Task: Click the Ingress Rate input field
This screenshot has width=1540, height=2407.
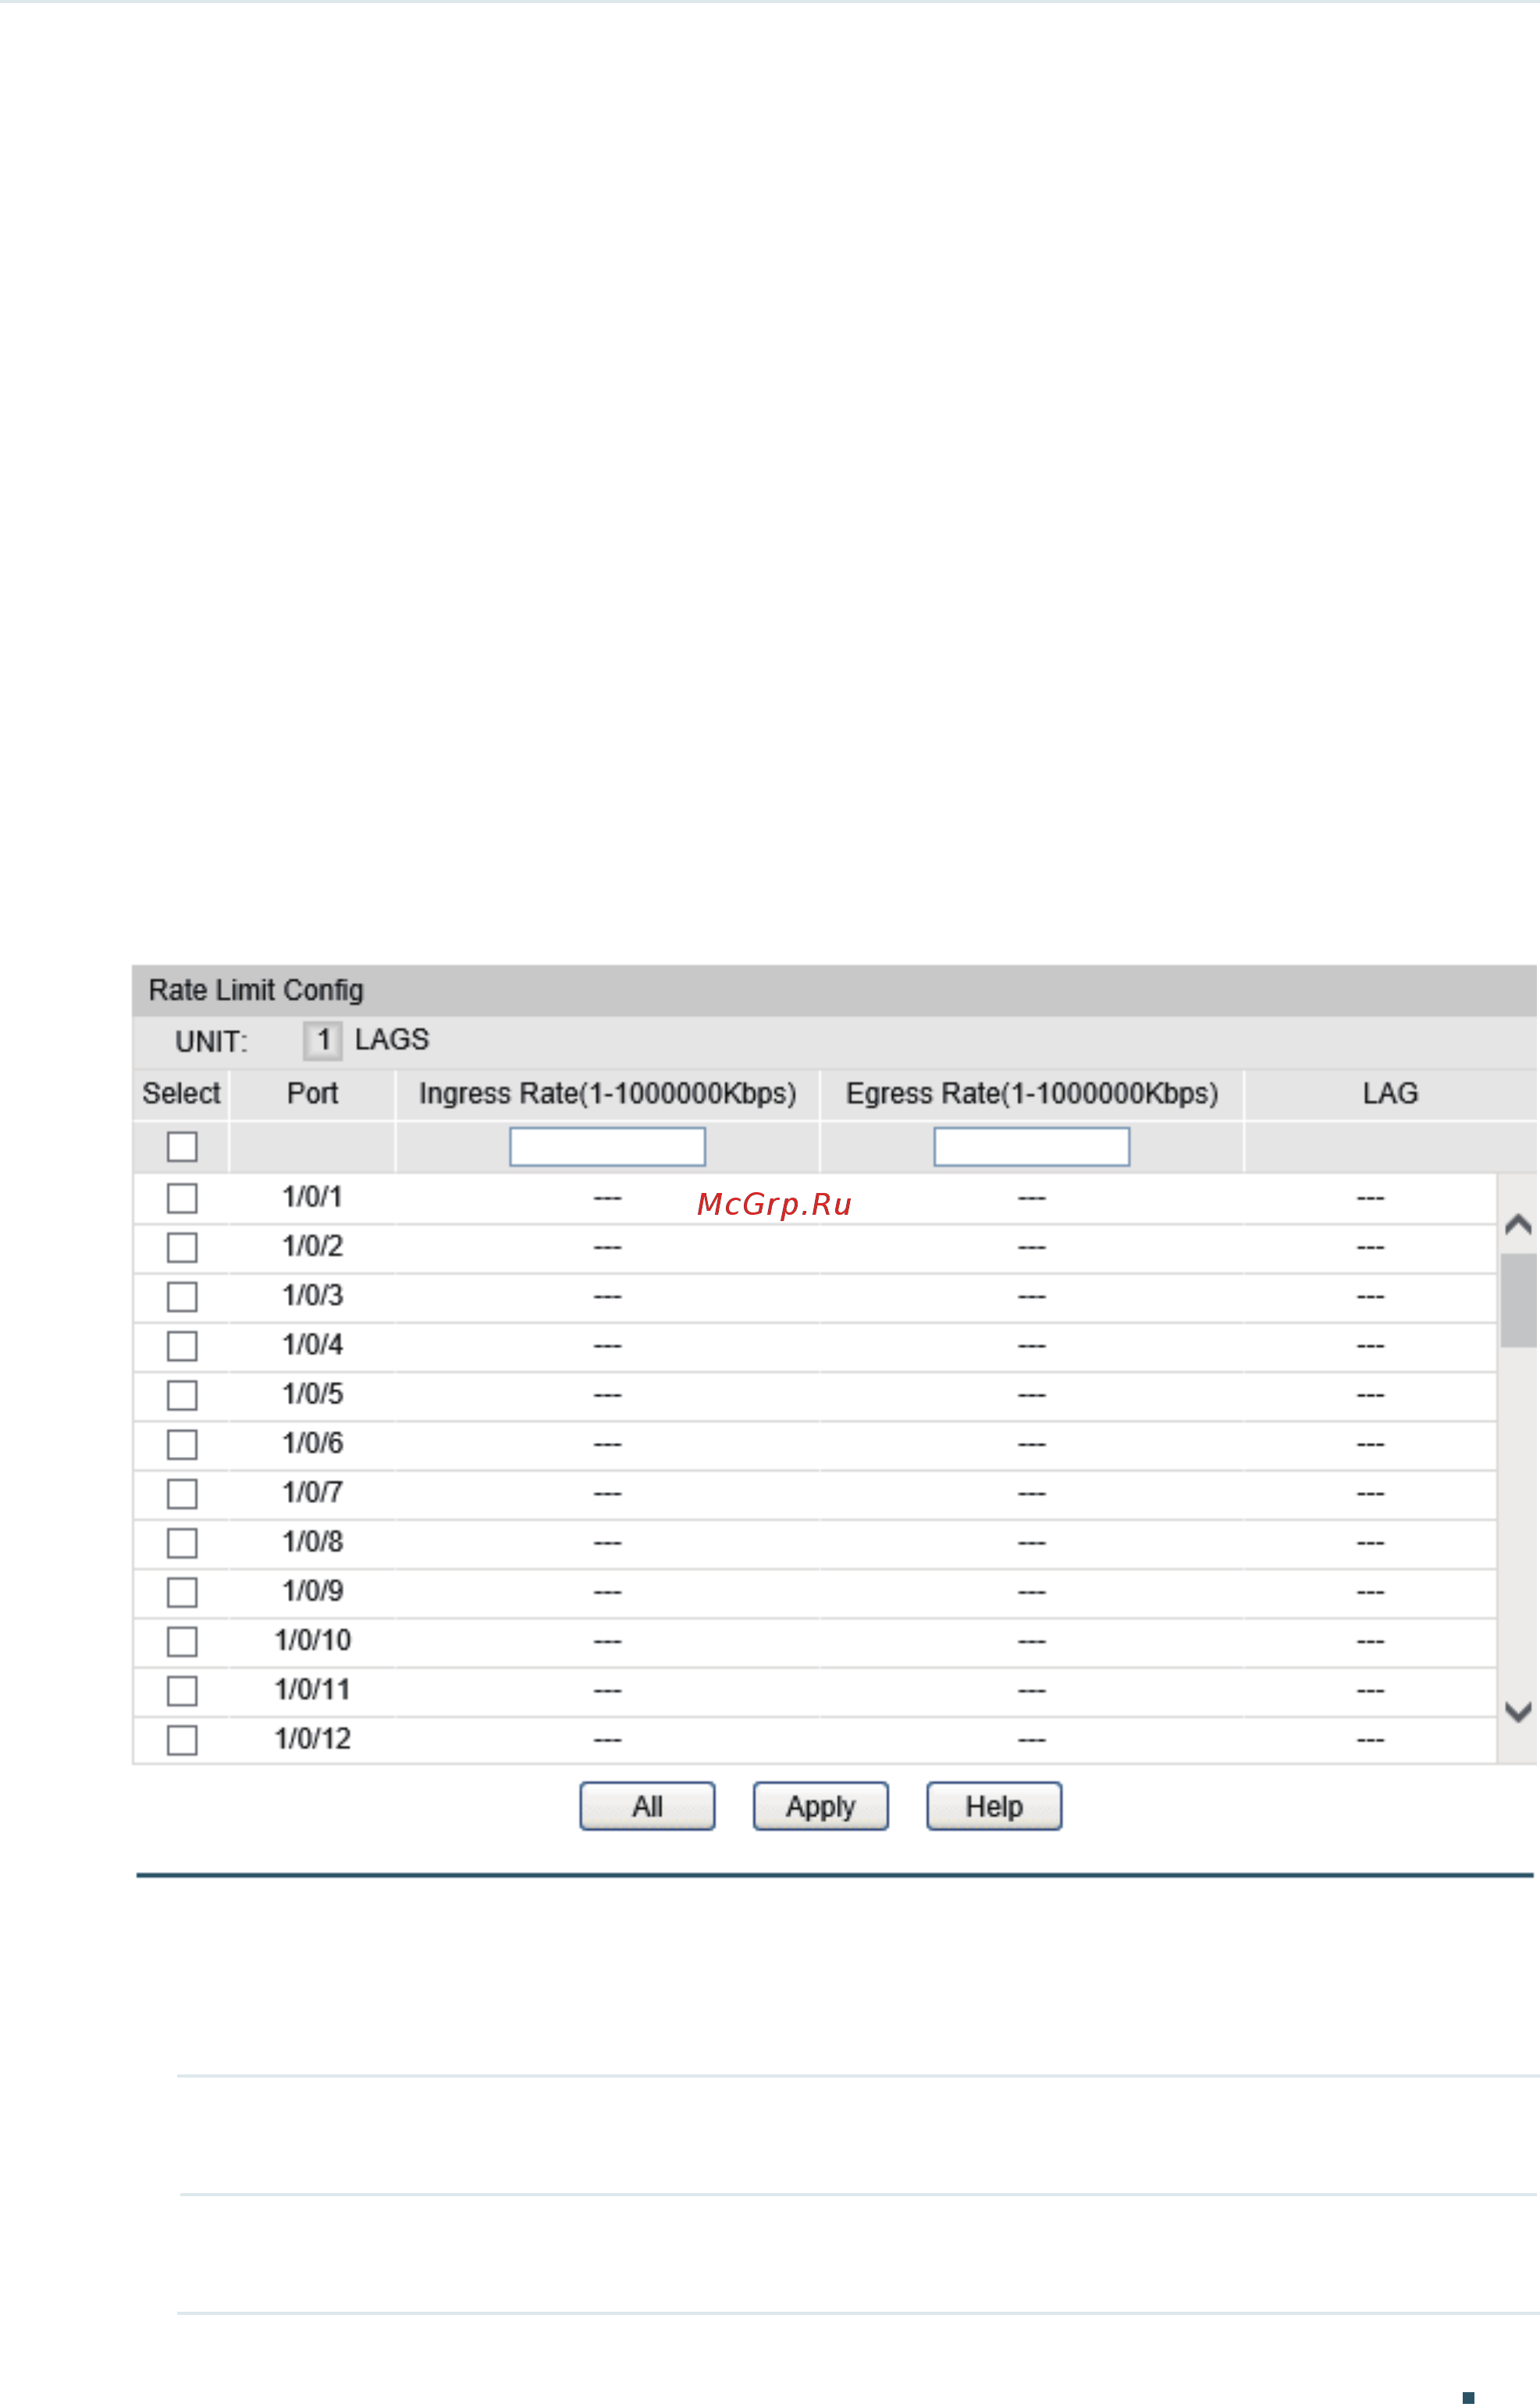Action: 608,1147
